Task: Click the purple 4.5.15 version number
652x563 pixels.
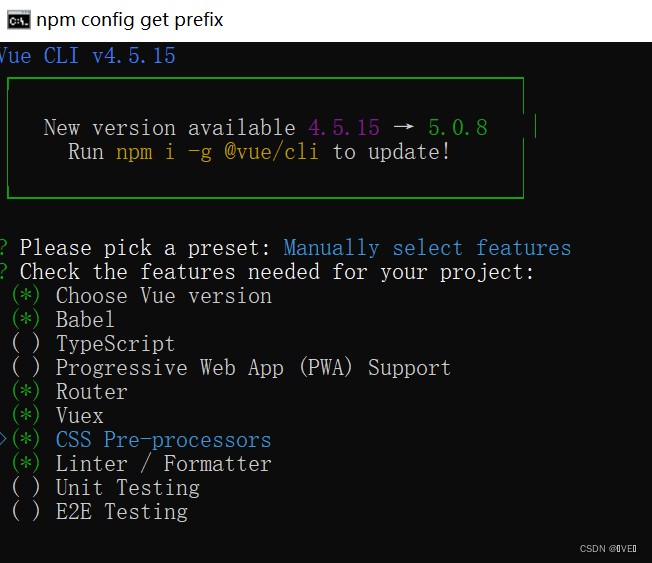Action: click(344, 128)
